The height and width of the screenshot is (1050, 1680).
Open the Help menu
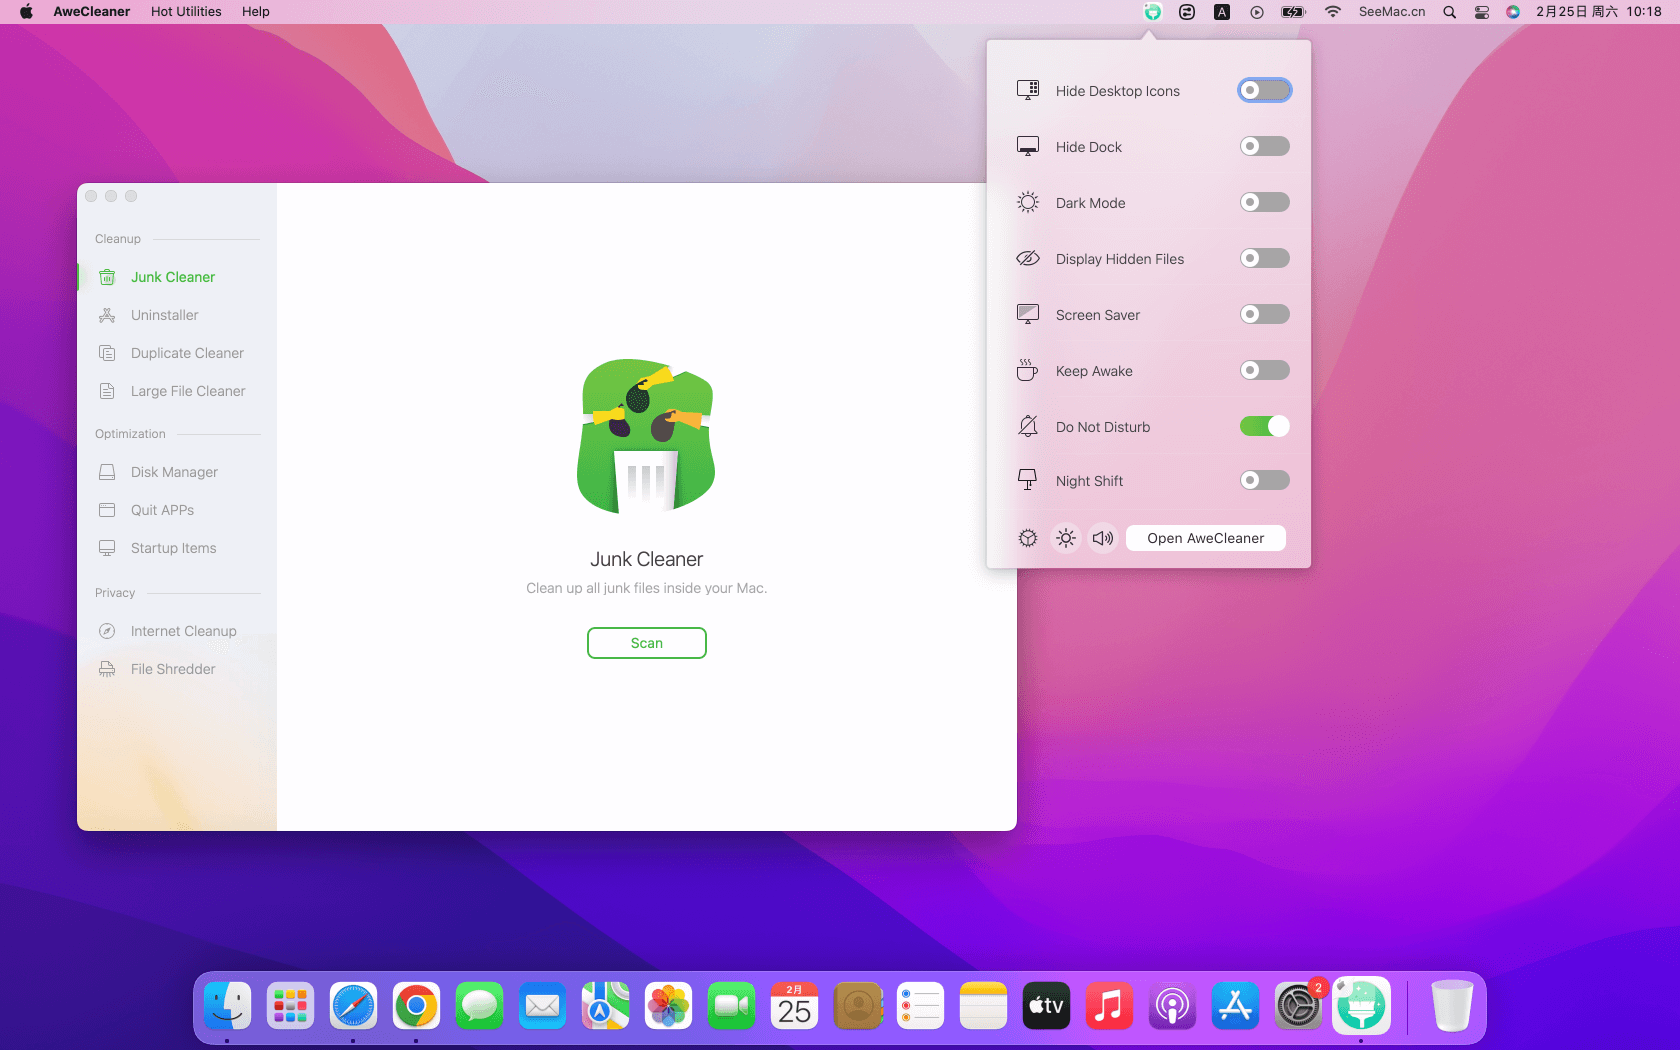pos(256,12)
